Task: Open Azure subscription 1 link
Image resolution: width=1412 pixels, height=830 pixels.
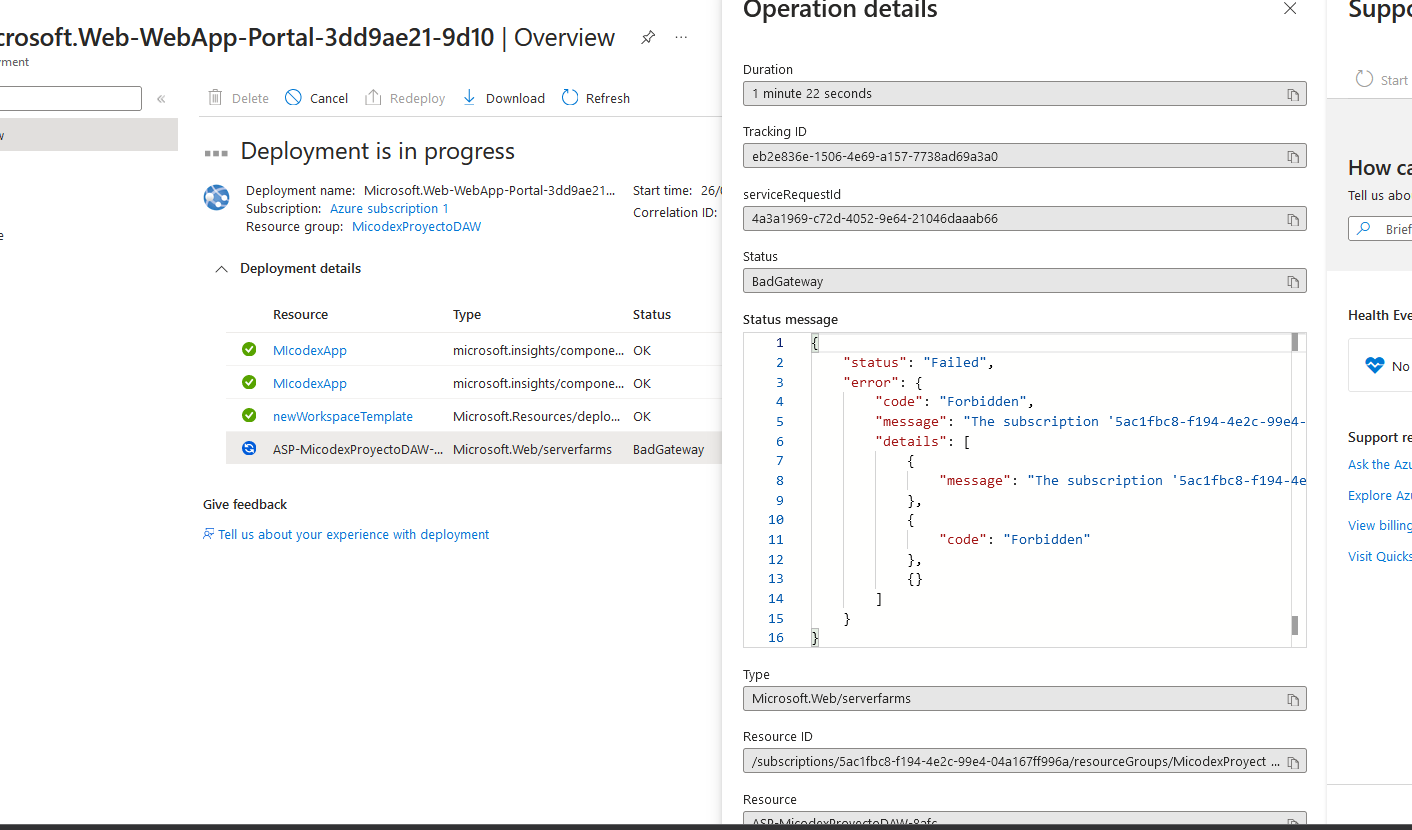Action: (389, 209)
